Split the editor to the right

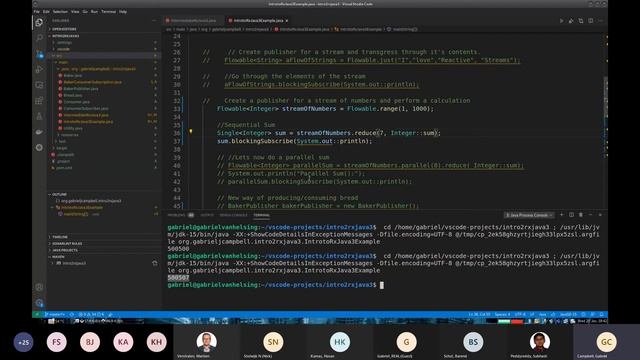(591, 21)
